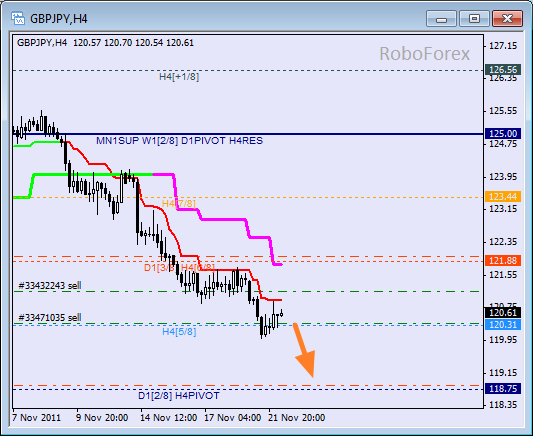The width and height of the screenshot is (533, 436).
Task: Click the 127.15 price scale value
Action: [x=503, y=46]
